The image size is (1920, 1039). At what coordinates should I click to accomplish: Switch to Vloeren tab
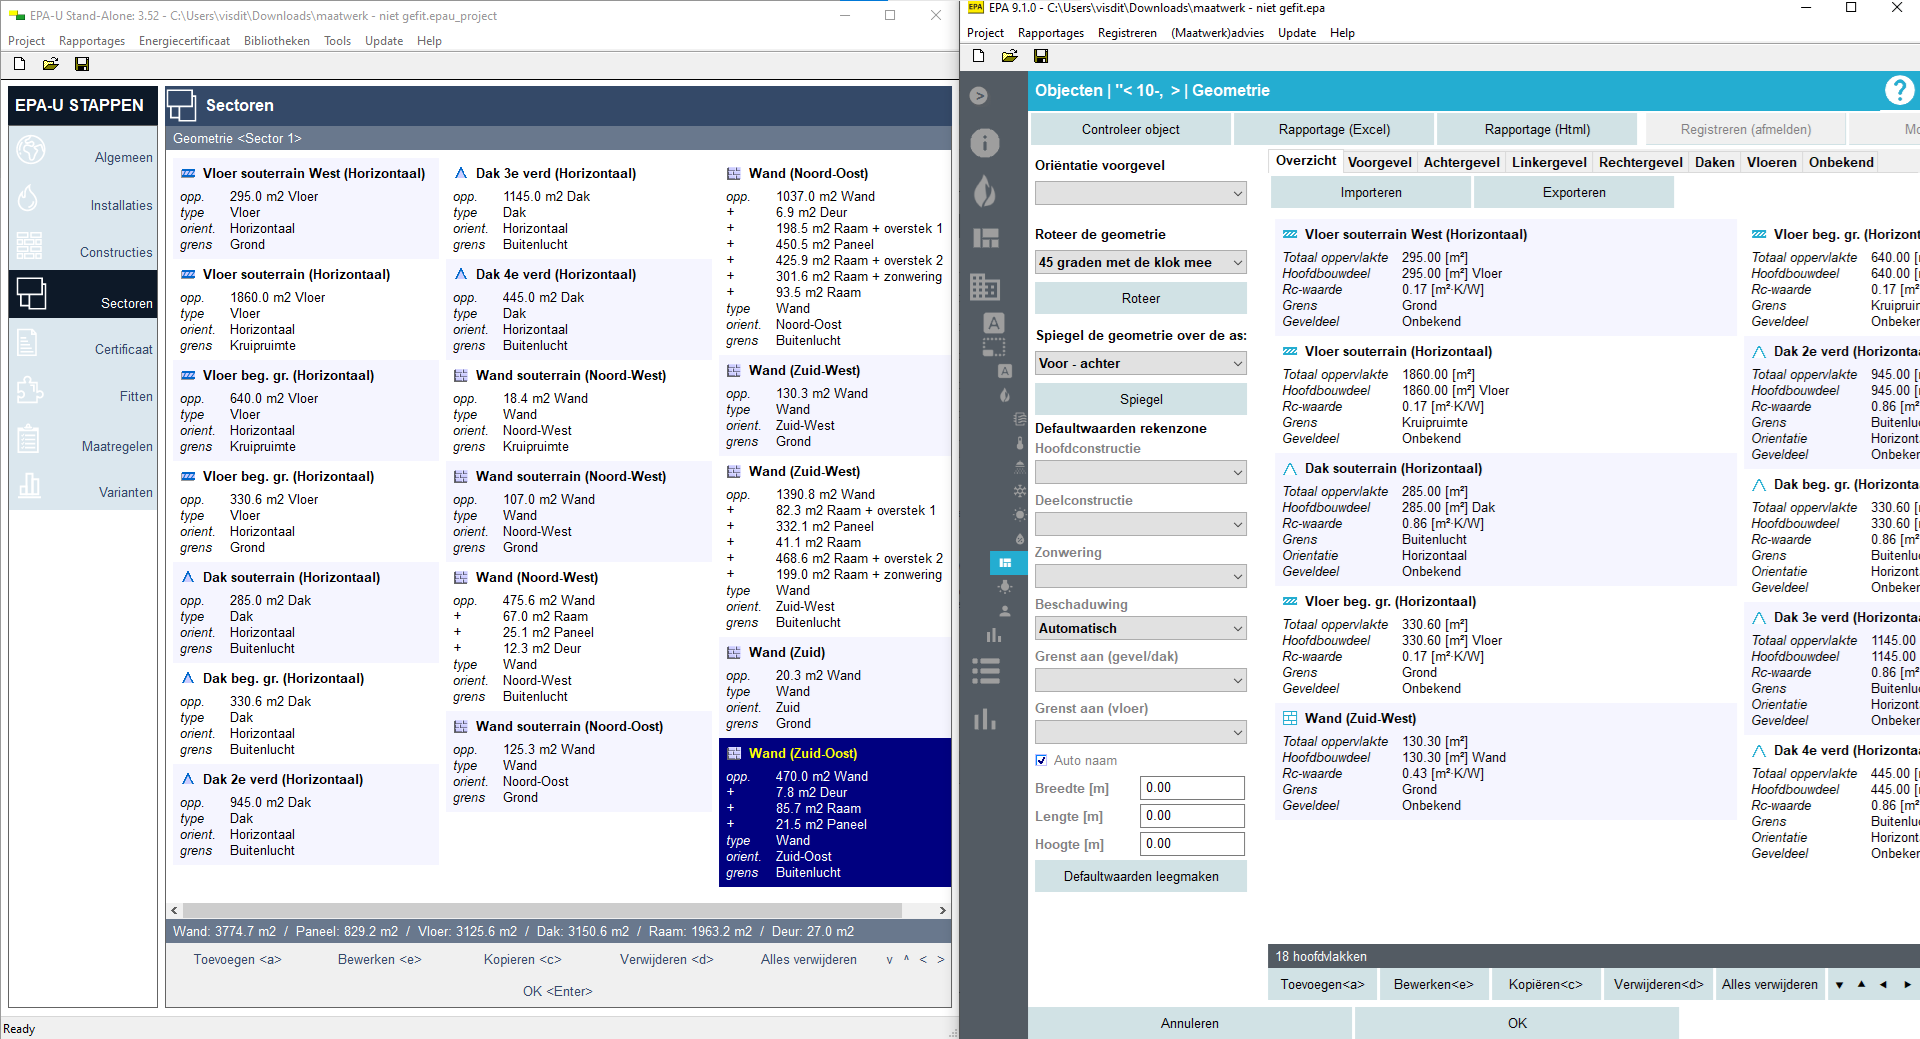1771,162
